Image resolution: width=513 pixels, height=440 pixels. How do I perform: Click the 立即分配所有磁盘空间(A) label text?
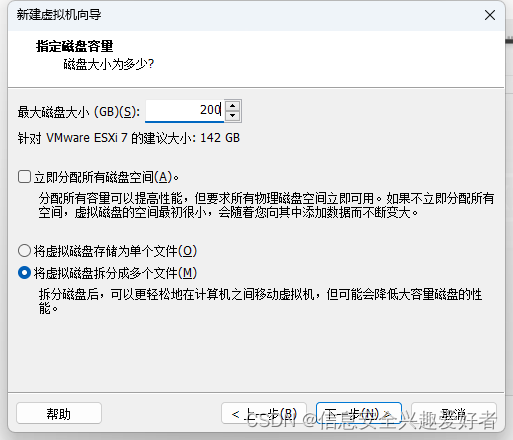click(x=106, y=177)
